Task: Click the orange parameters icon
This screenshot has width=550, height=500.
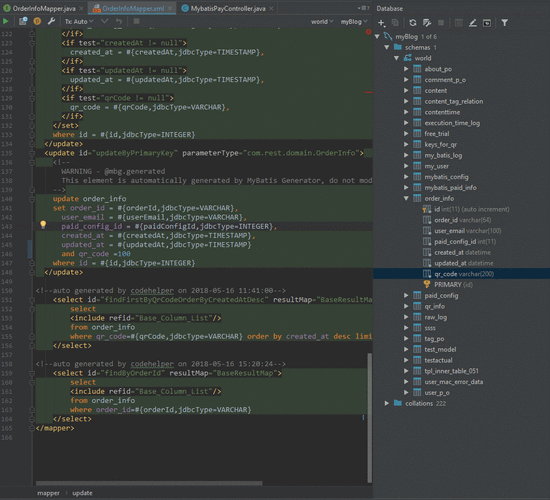Action: click(37, 21)
